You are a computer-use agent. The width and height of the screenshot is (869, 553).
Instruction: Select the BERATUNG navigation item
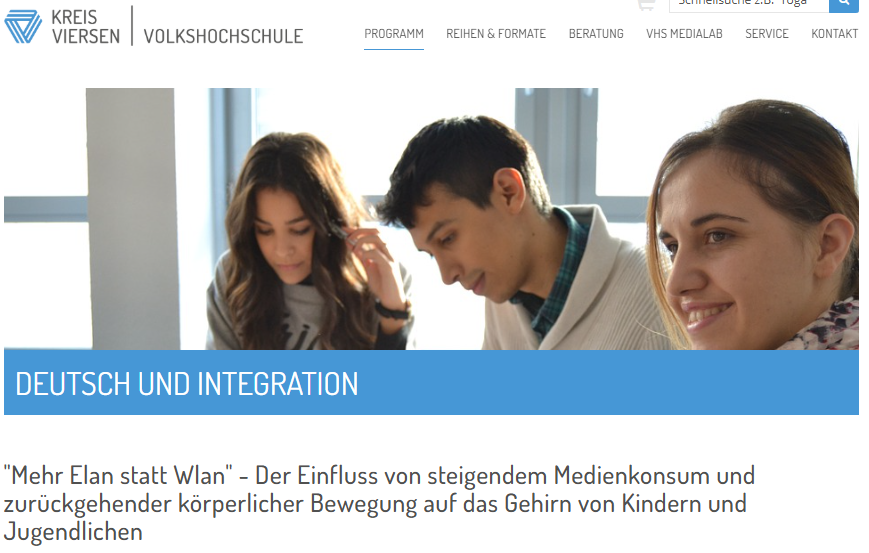pos(596,34)
